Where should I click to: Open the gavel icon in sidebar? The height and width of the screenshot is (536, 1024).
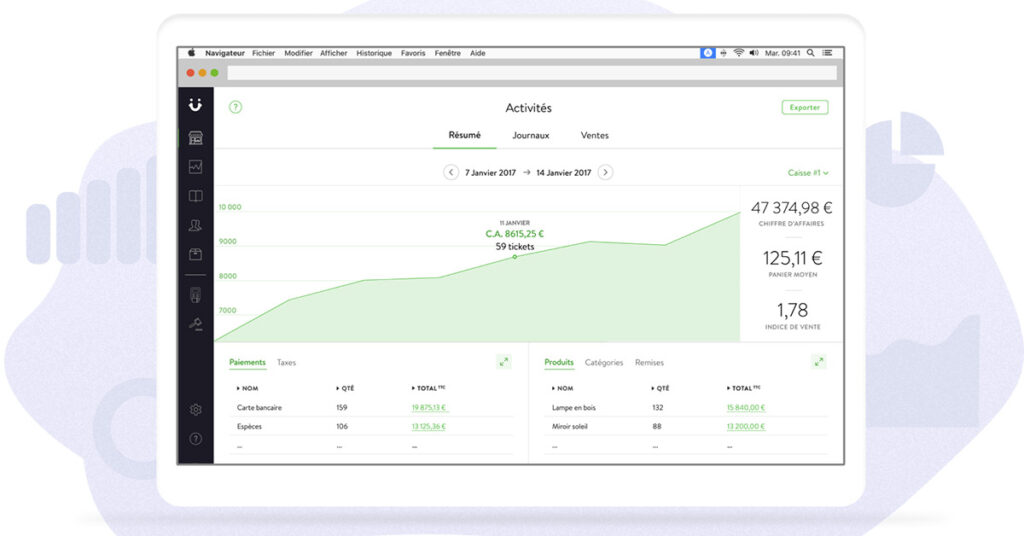coord(195,324)
